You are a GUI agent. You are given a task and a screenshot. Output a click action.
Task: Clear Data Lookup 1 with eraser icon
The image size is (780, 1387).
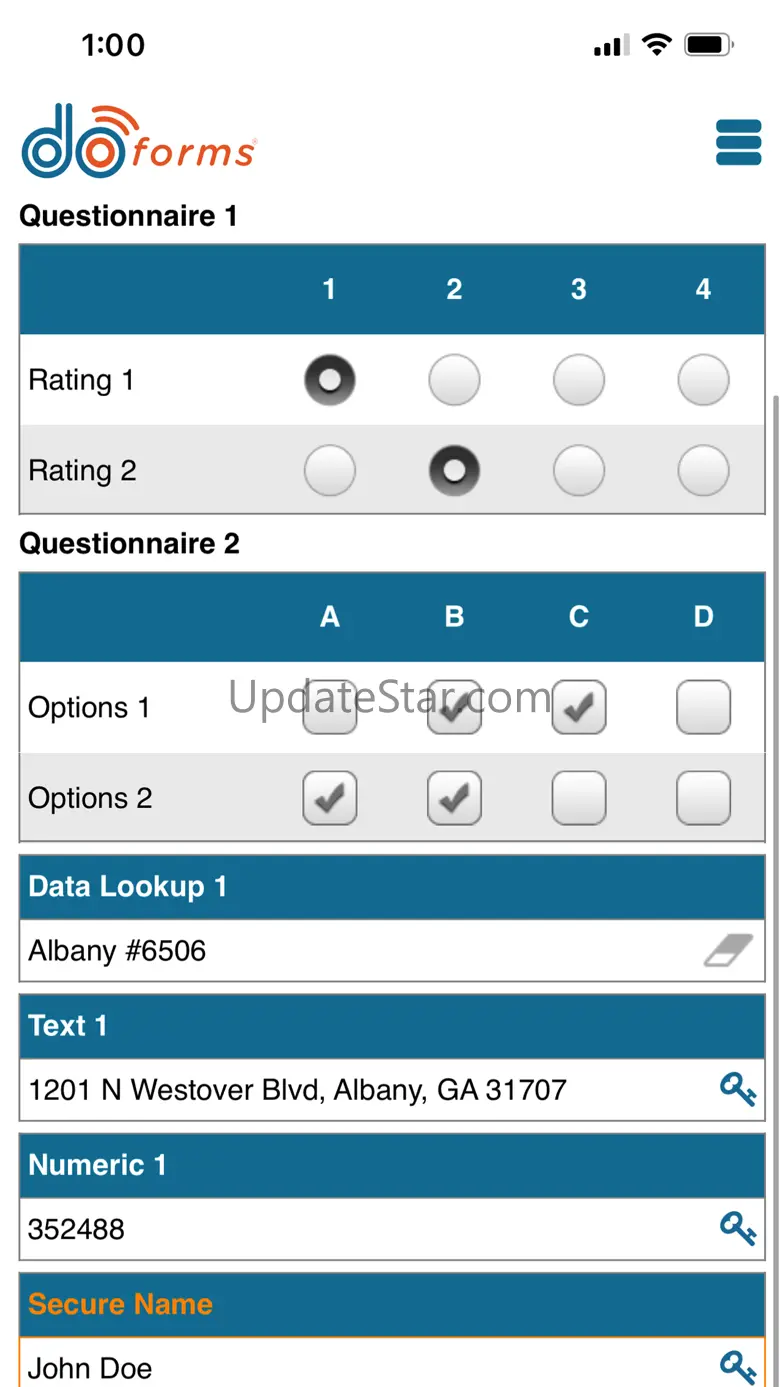click(728, 951)
